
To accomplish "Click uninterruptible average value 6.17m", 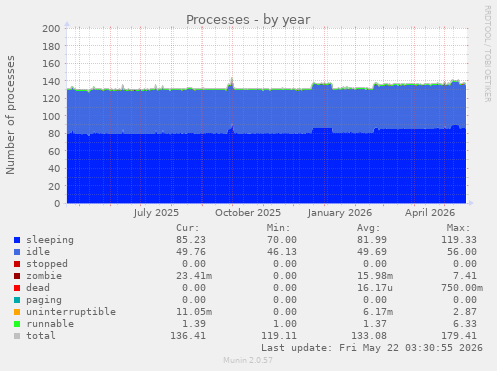I will coord(378,312).
